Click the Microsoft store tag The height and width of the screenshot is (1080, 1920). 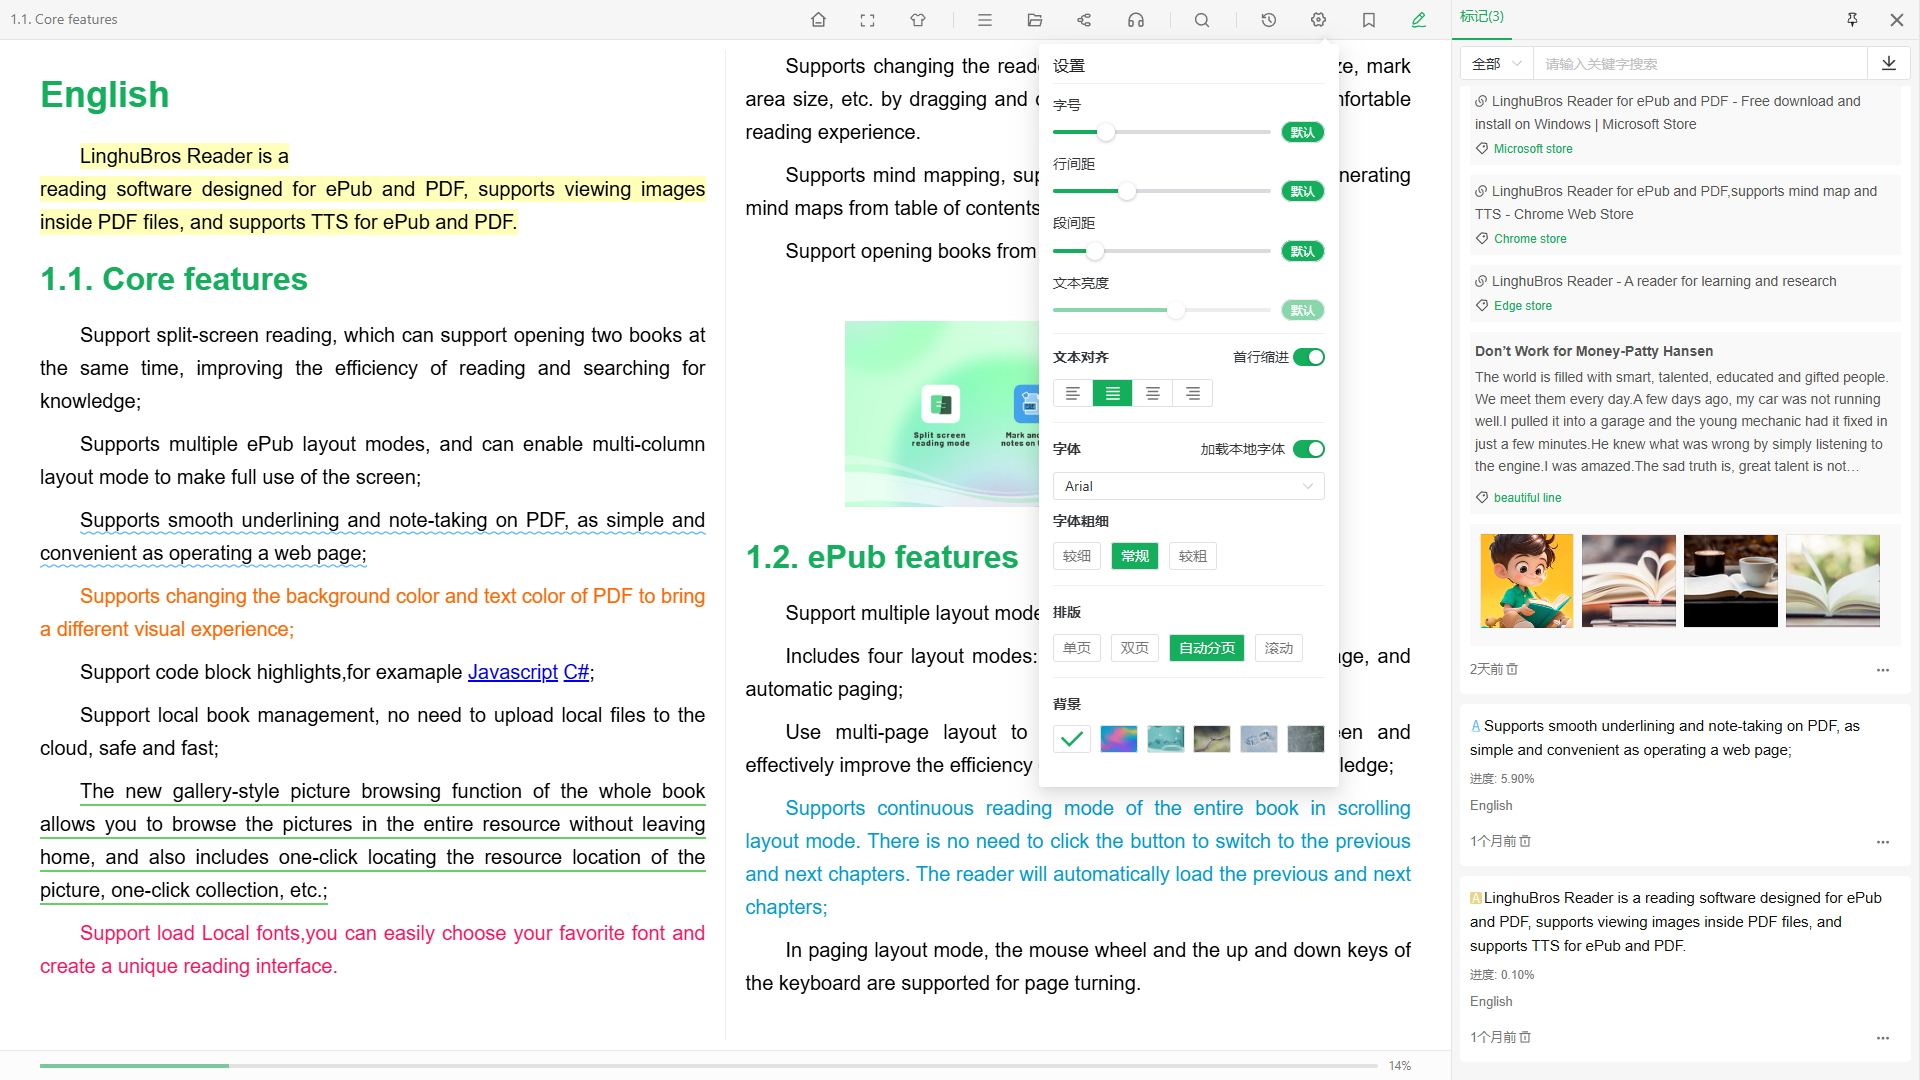click(x=1533, y=149)
